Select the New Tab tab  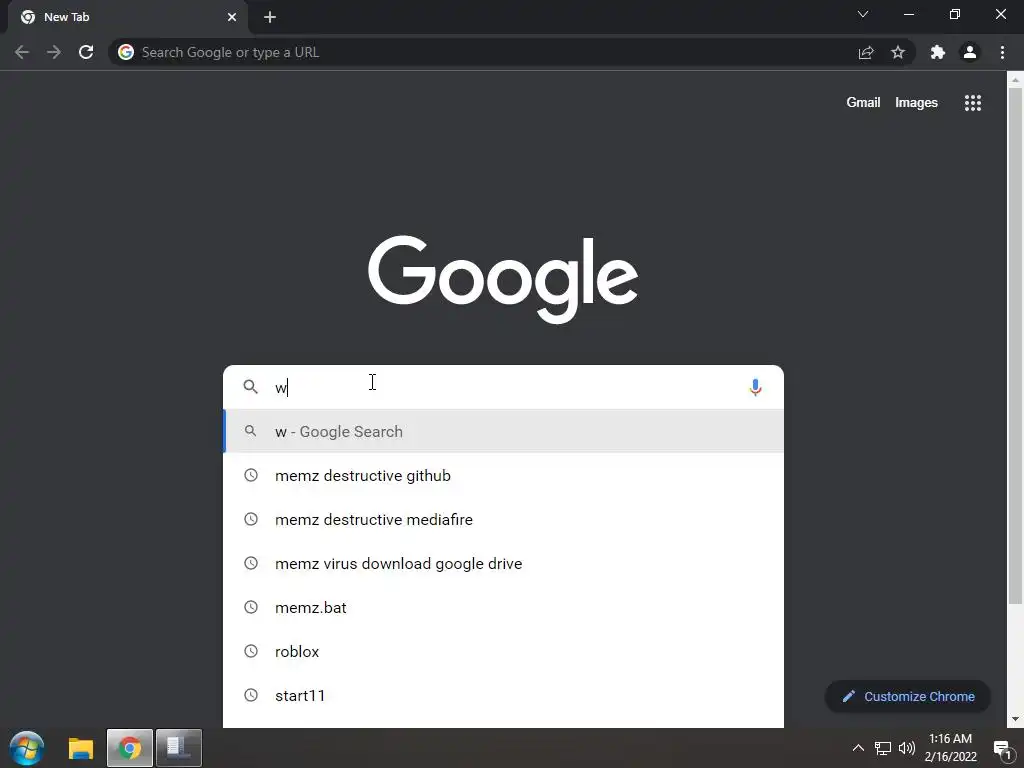[128, 17]
